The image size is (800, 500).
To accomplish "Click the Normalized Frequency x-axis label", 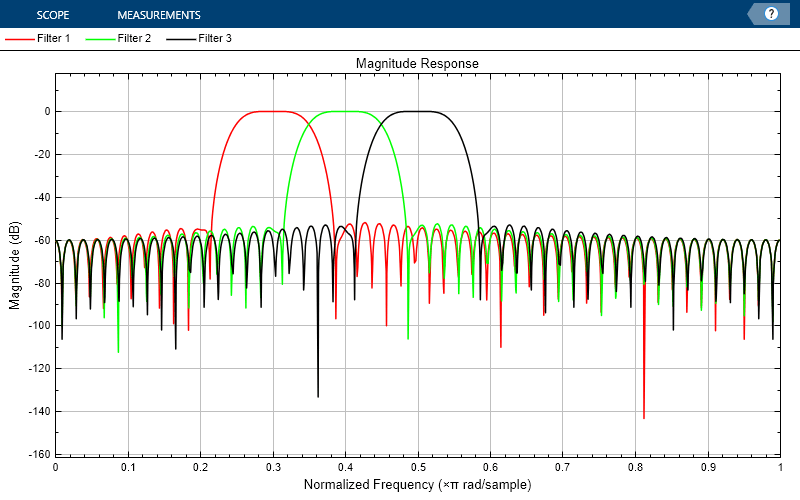I will point(417,484).
